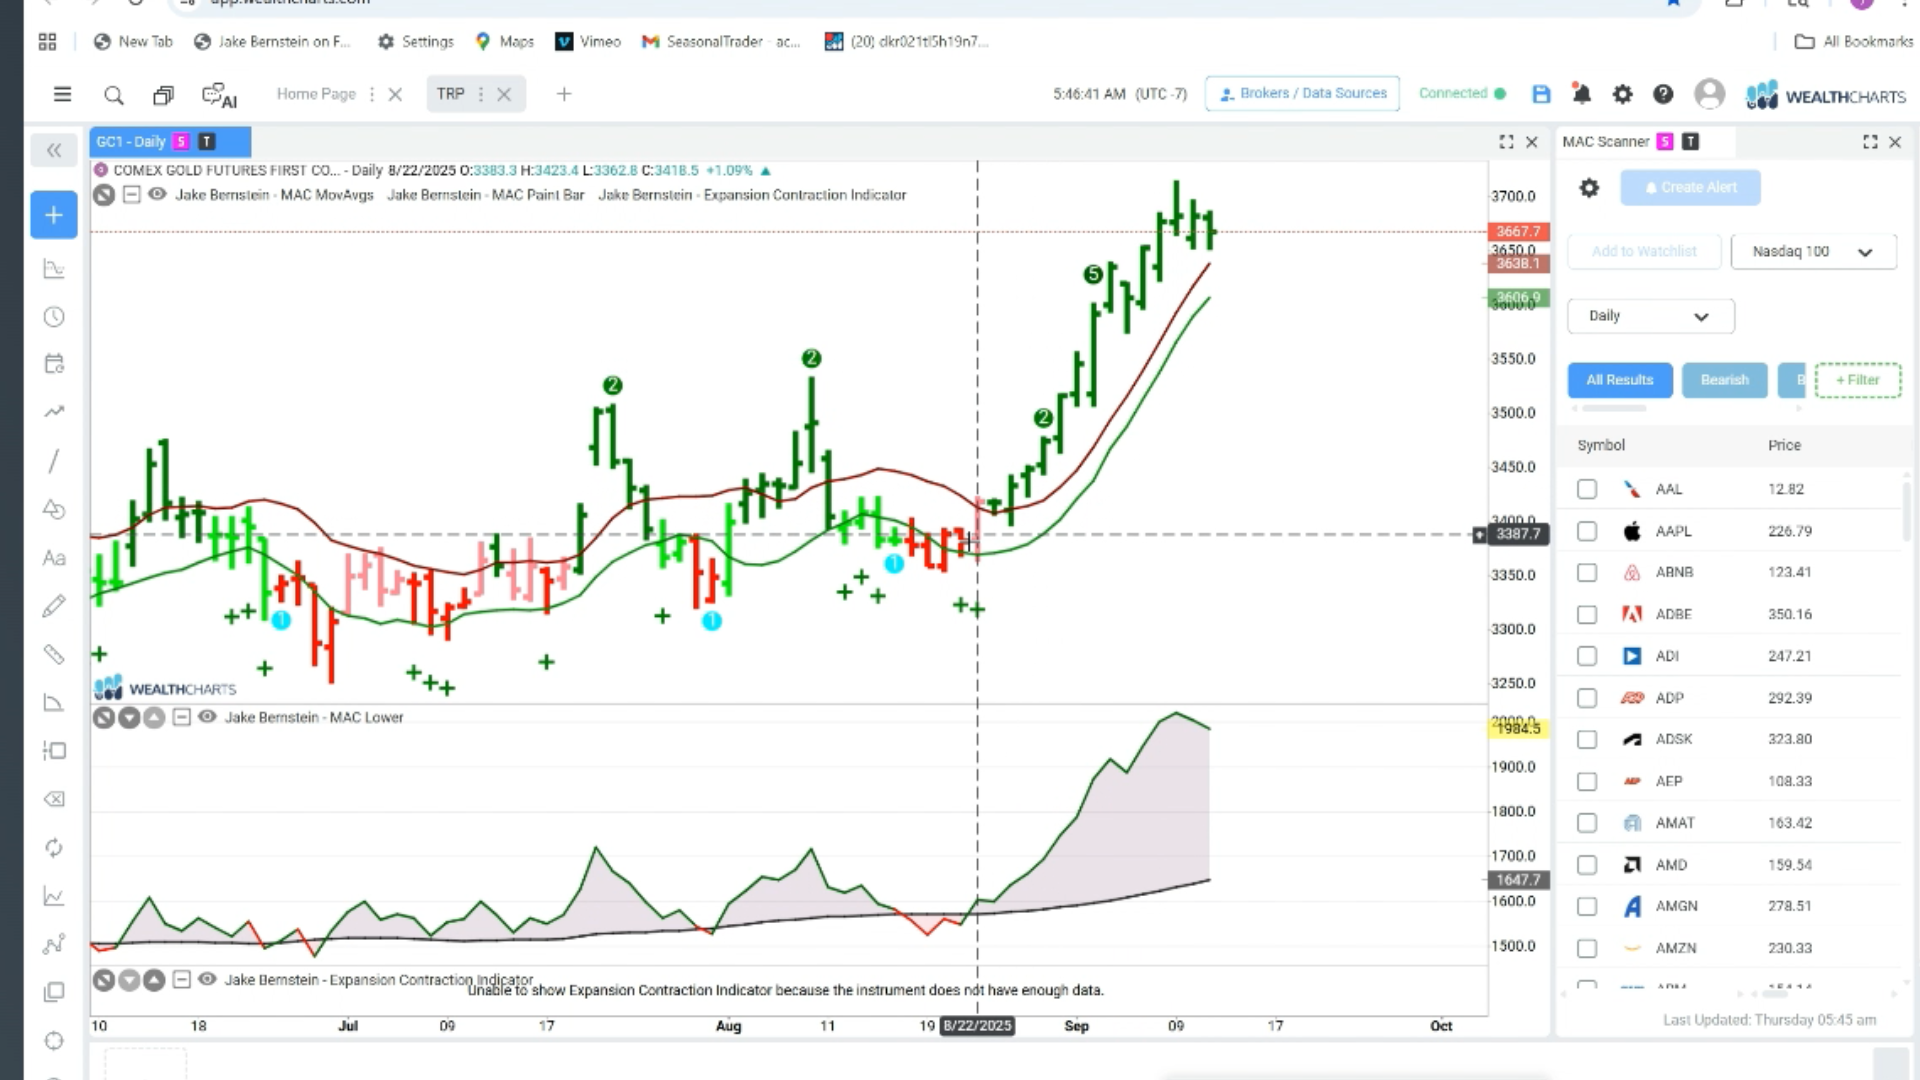Select the line drawing tool
1920x1080 pixels.
pyautogui.click(x=54, y=460)
